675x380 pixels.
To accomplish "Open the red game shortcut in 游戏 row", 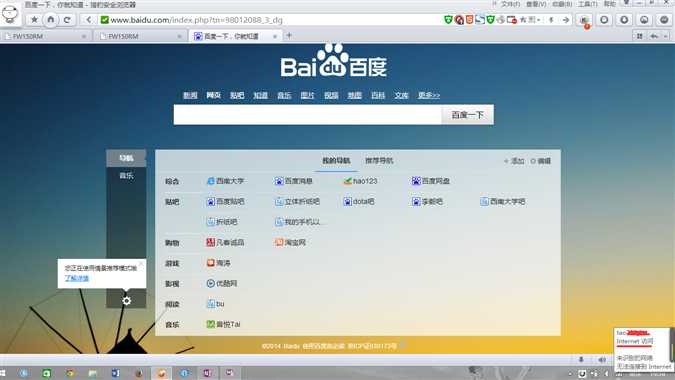I will pyautogui.click(x=219, y=263).
